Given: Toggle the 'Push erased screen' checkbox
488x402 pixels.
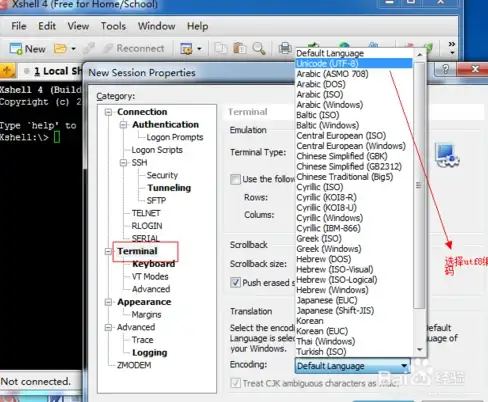Looking at the screenshot, I should tap(235, 283).
